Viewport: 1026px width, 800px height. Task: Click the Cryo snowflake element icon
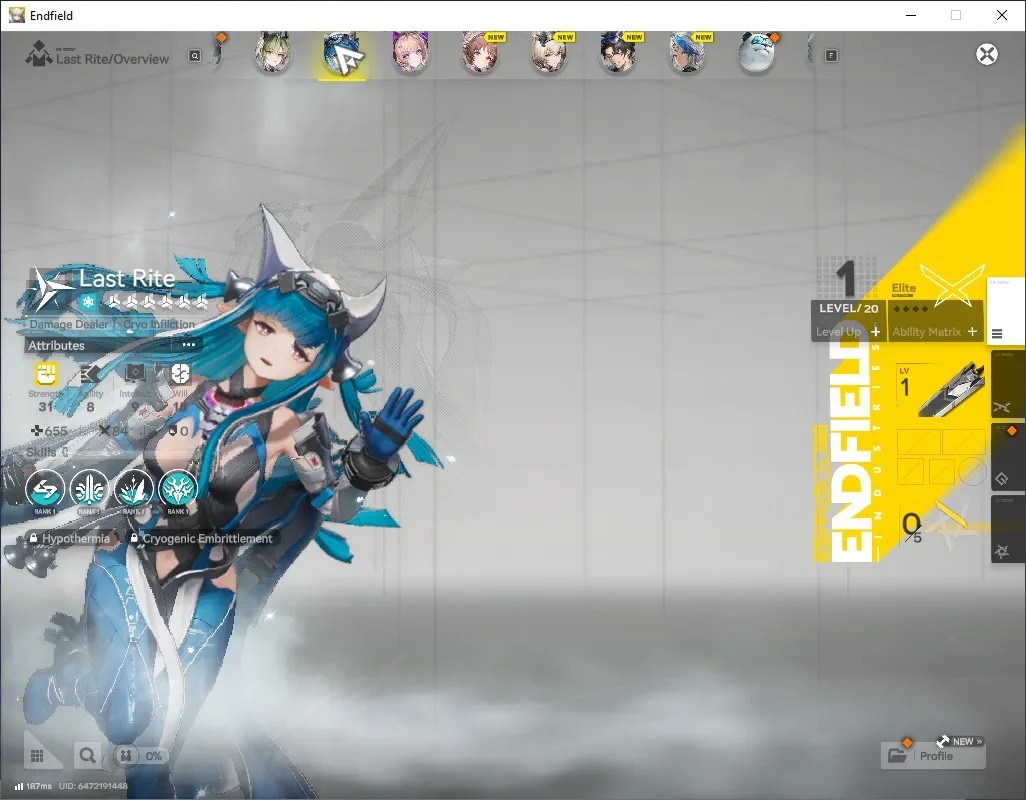[88, 302]
